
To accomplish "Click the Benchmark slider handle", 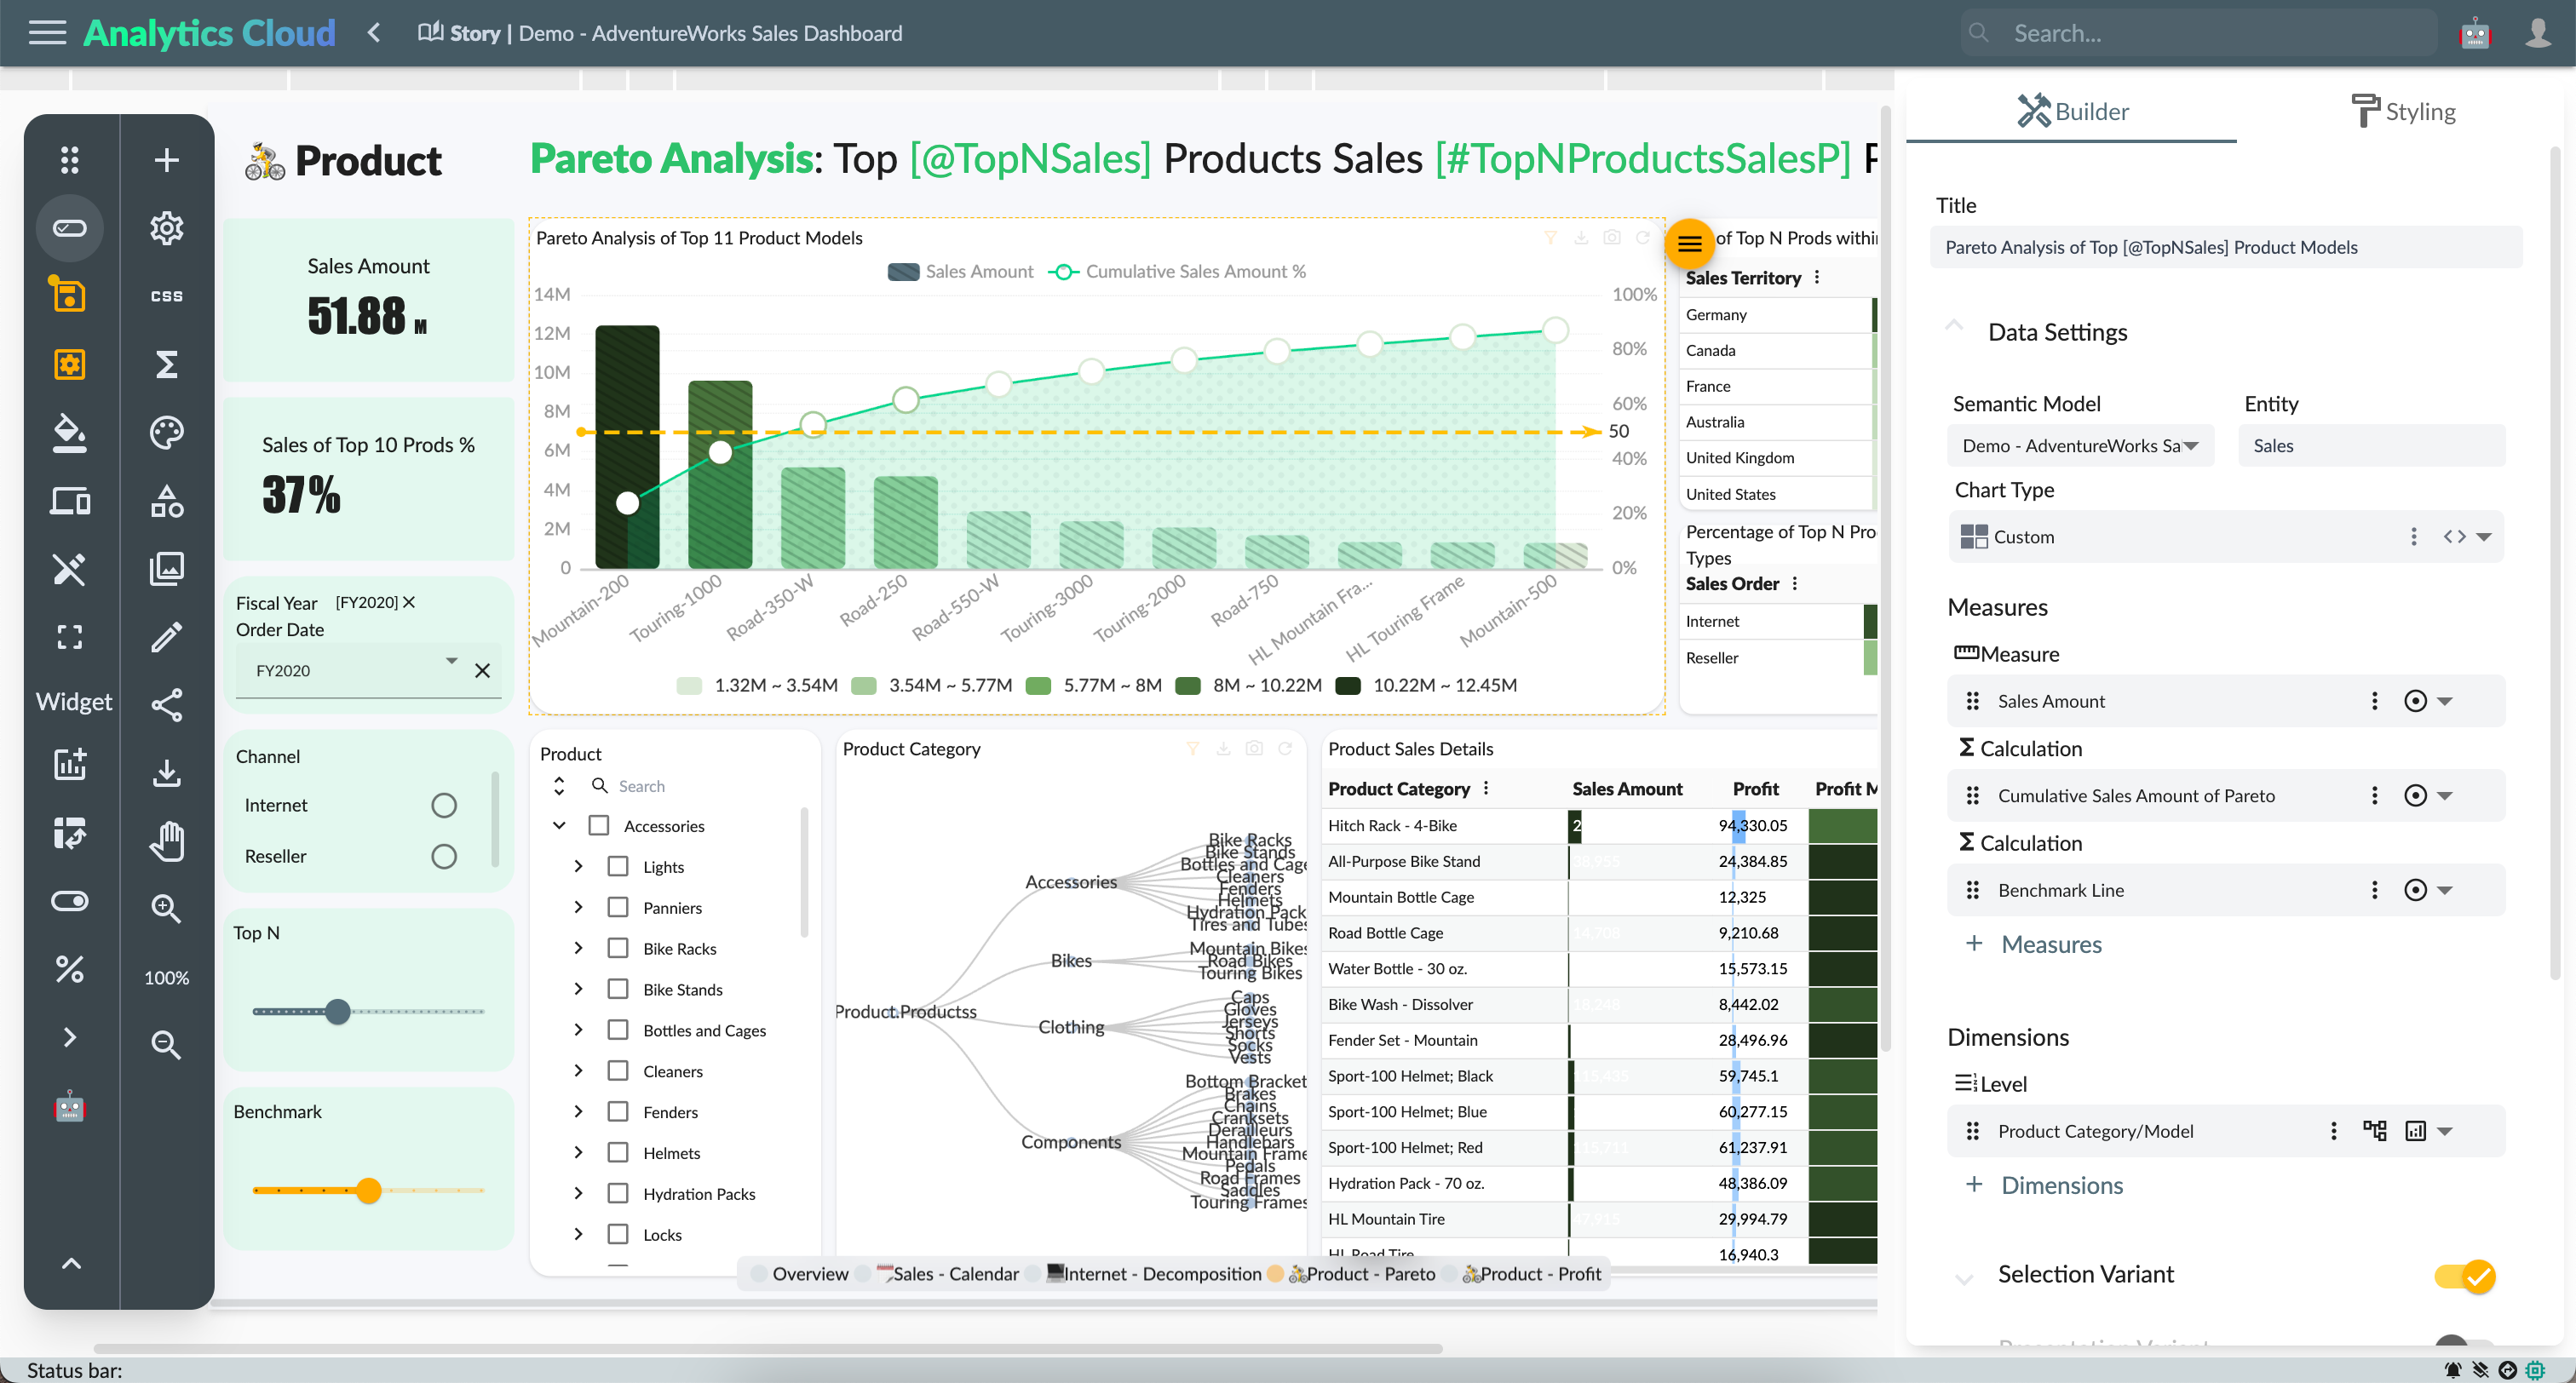I will pyautogui.click(x=369, y=1190).
